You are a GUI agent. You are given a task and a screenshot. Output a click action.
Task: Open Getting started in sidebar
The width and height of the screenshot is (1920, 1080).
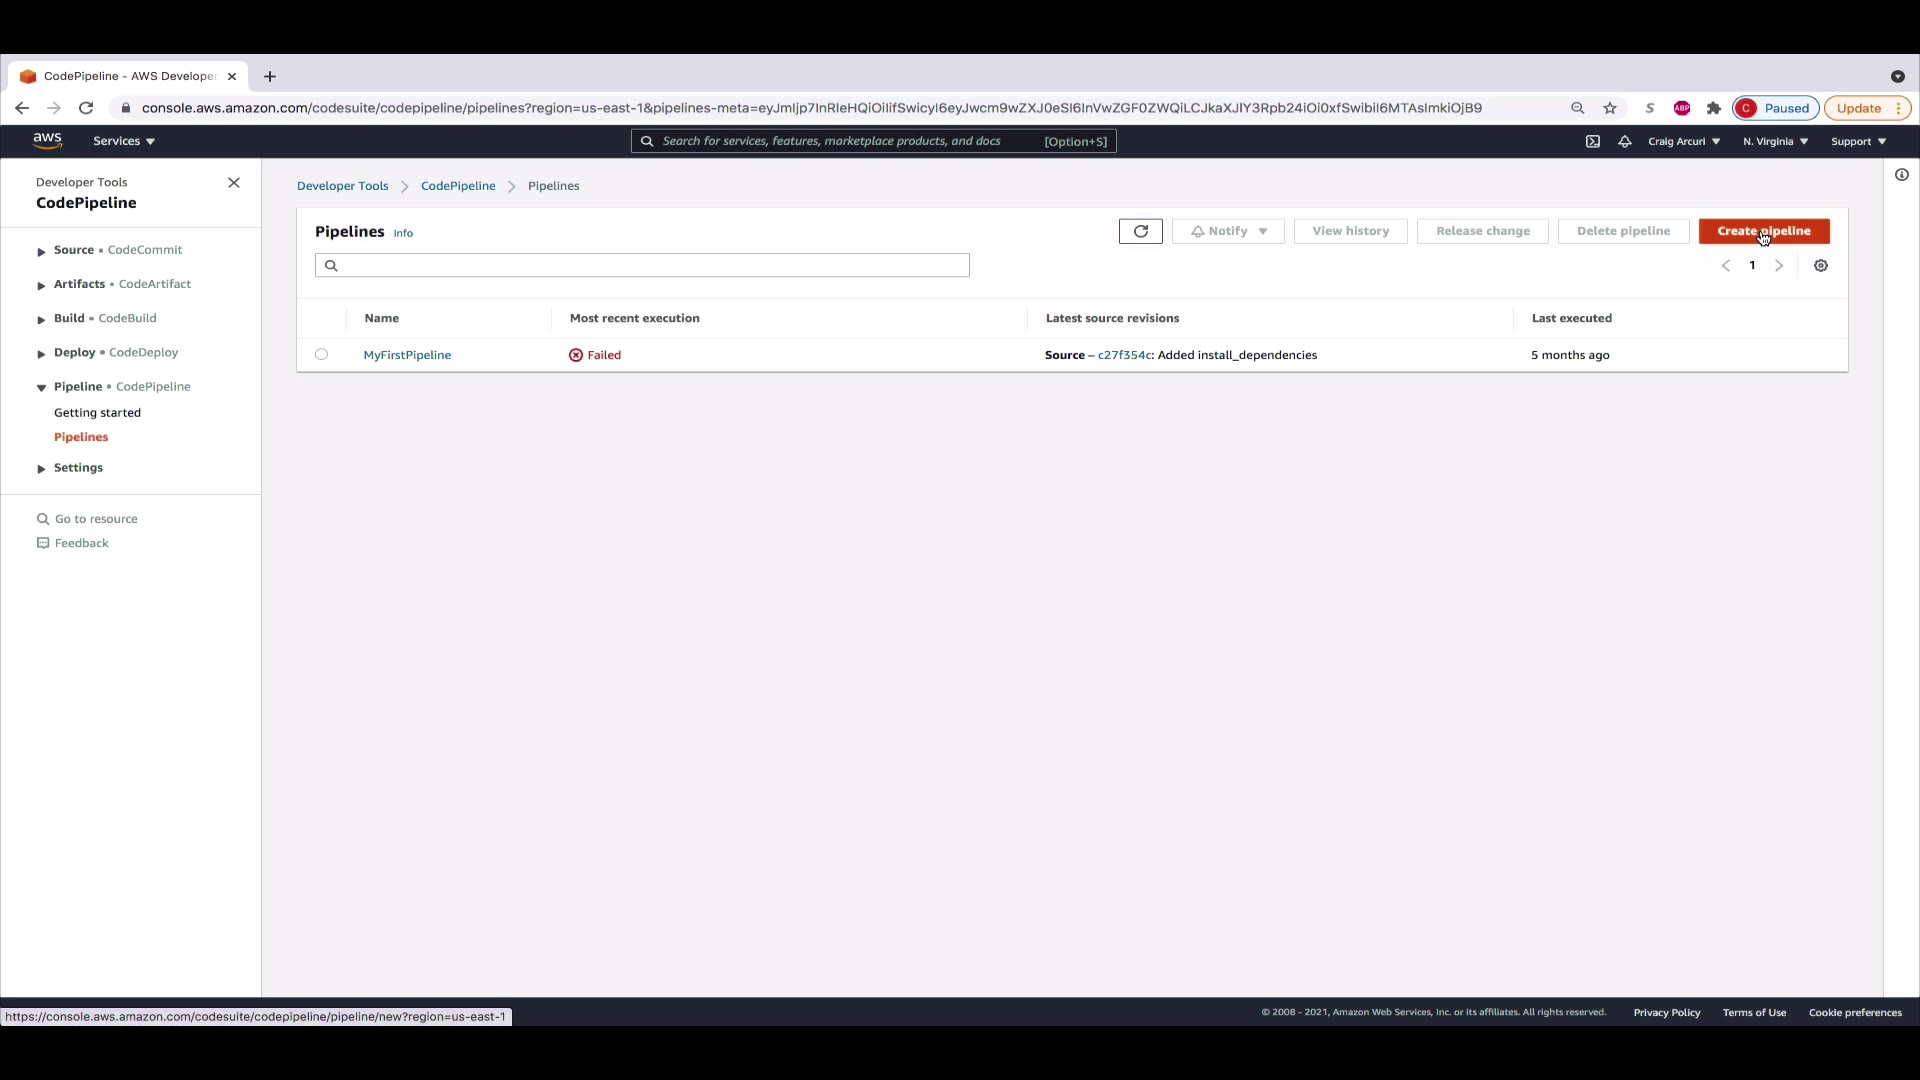[x=97, y=413]
